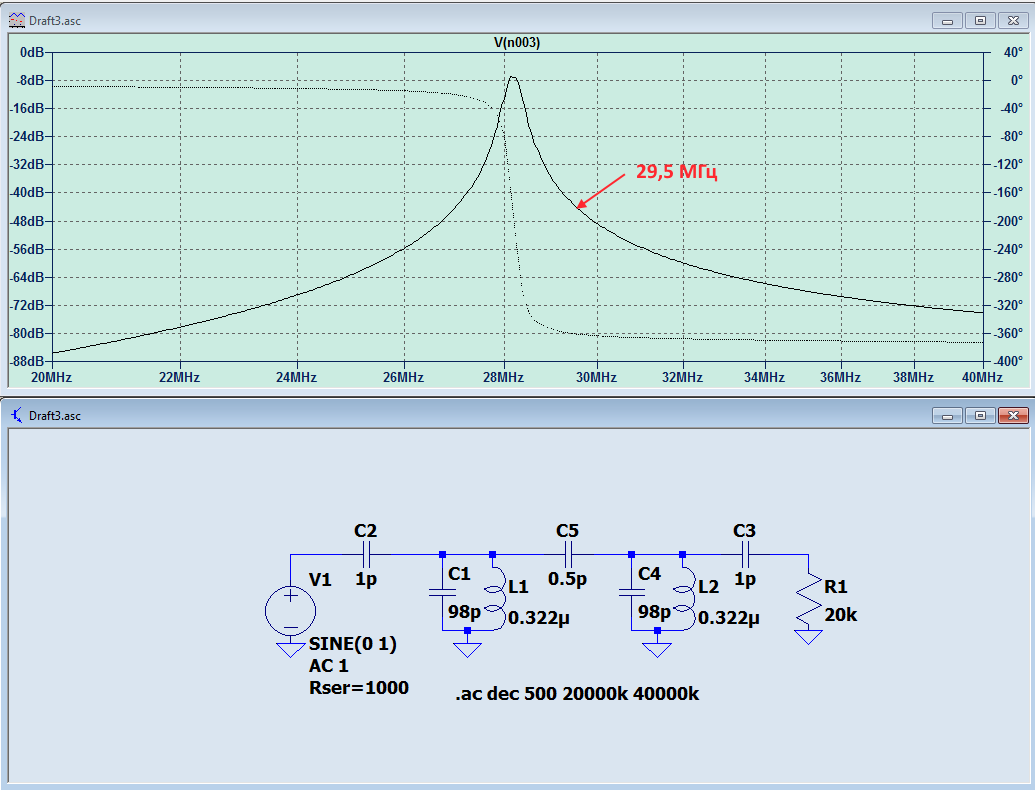Click the 1p value of C2
The image size is (1035, 790).
click(x=366, y=579)
